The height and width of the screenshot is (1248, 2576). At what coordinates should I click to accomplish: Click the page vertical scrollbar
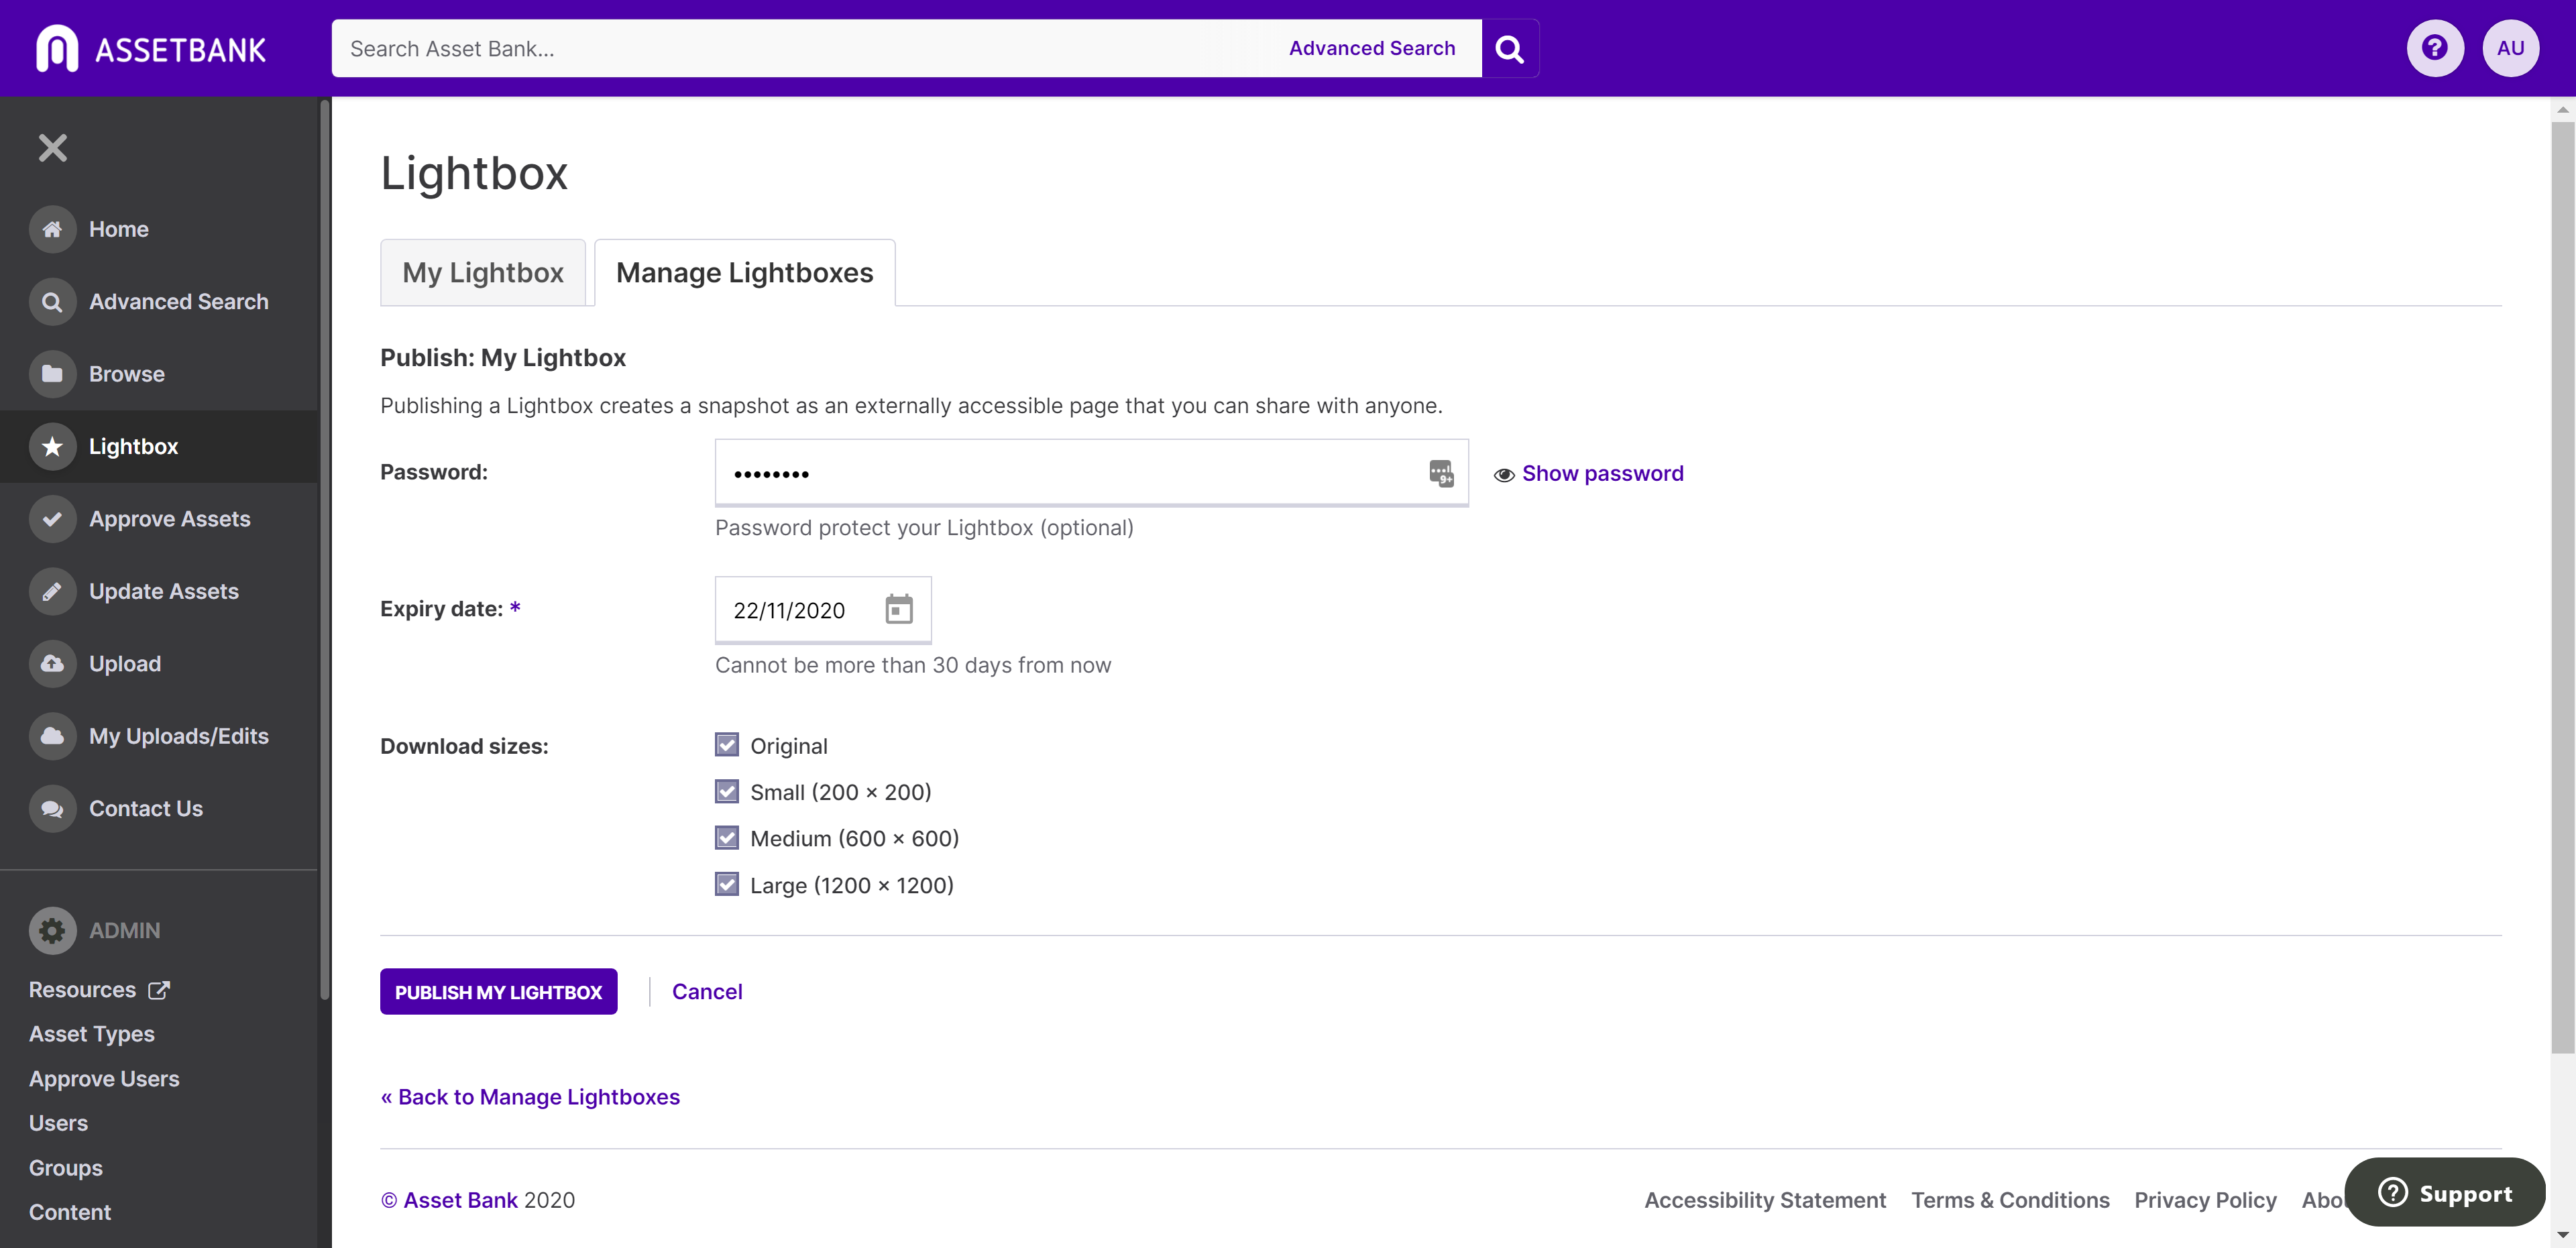pyautogui.click(x=2563, y=588)
